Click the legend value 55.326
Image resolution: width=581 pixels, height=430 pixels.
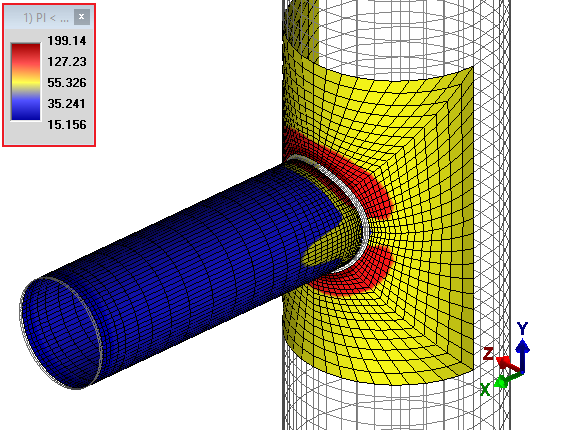(x=67, y=83)
